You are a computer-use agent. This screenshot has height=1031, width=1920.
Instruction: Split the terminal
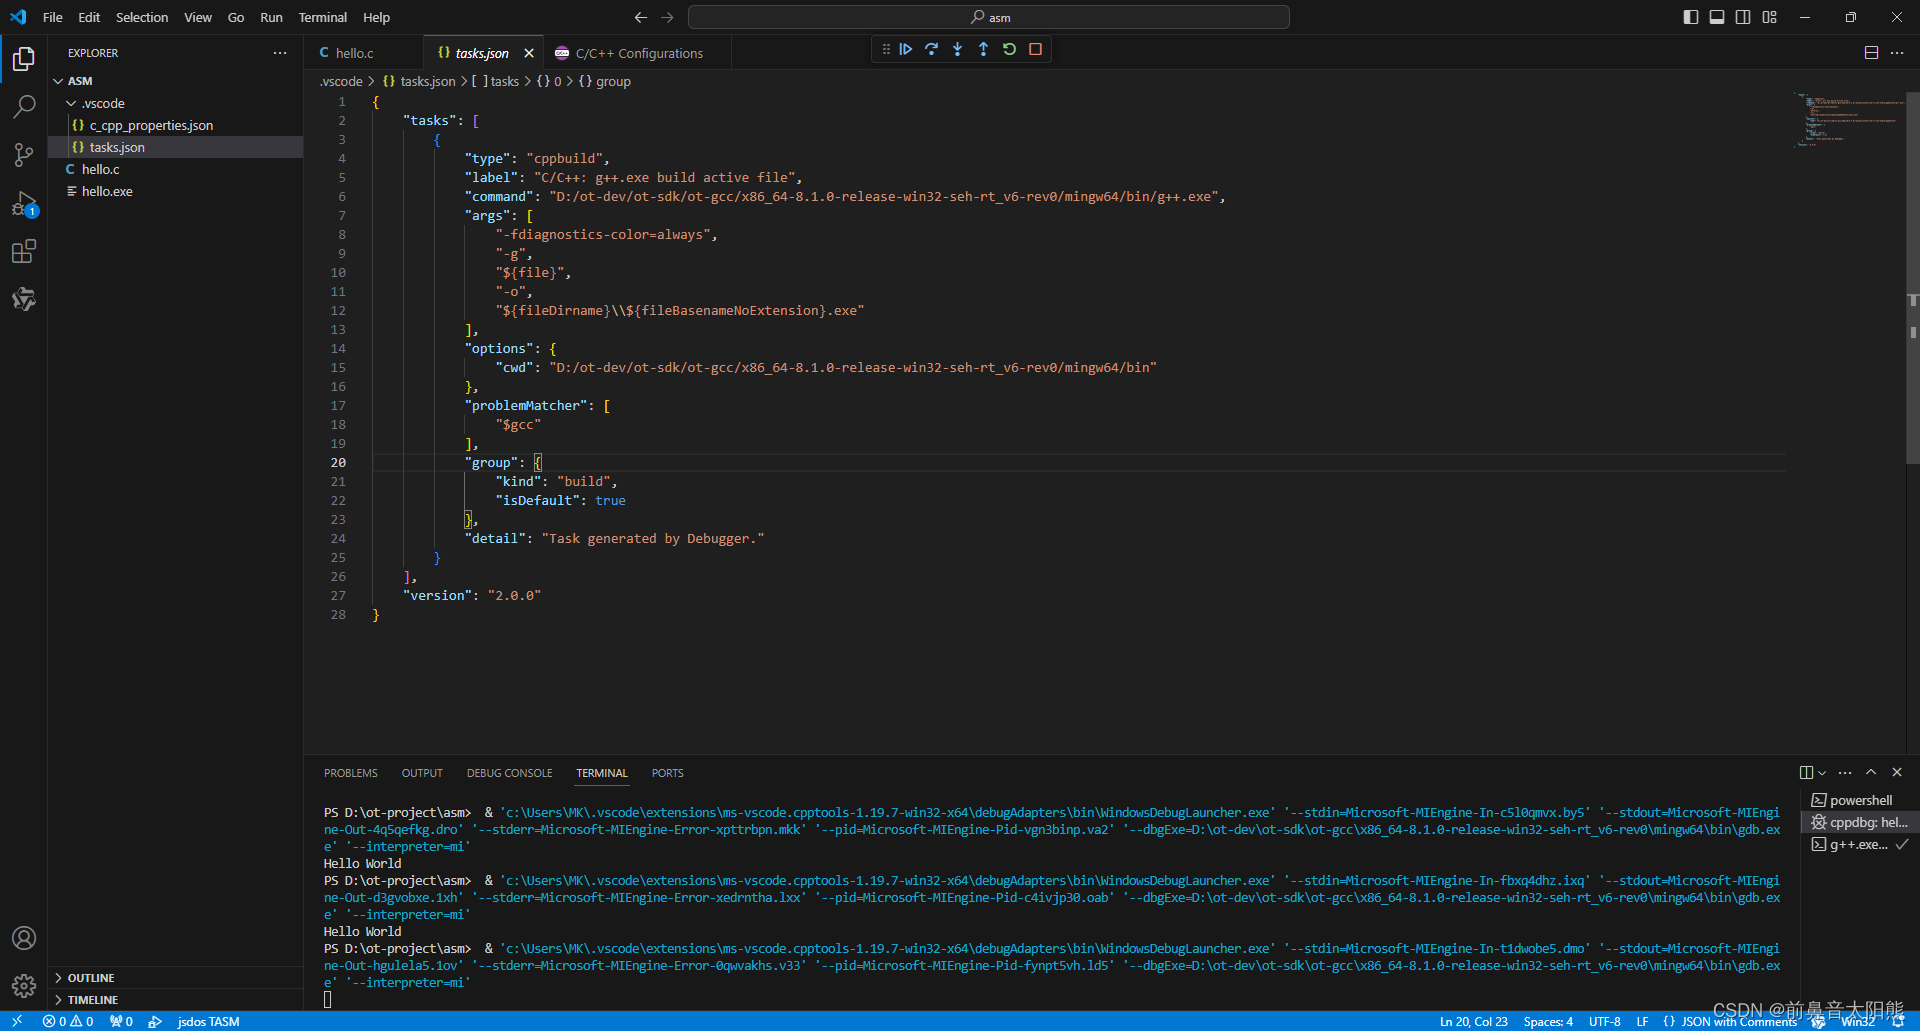(x=1806, y=772)
